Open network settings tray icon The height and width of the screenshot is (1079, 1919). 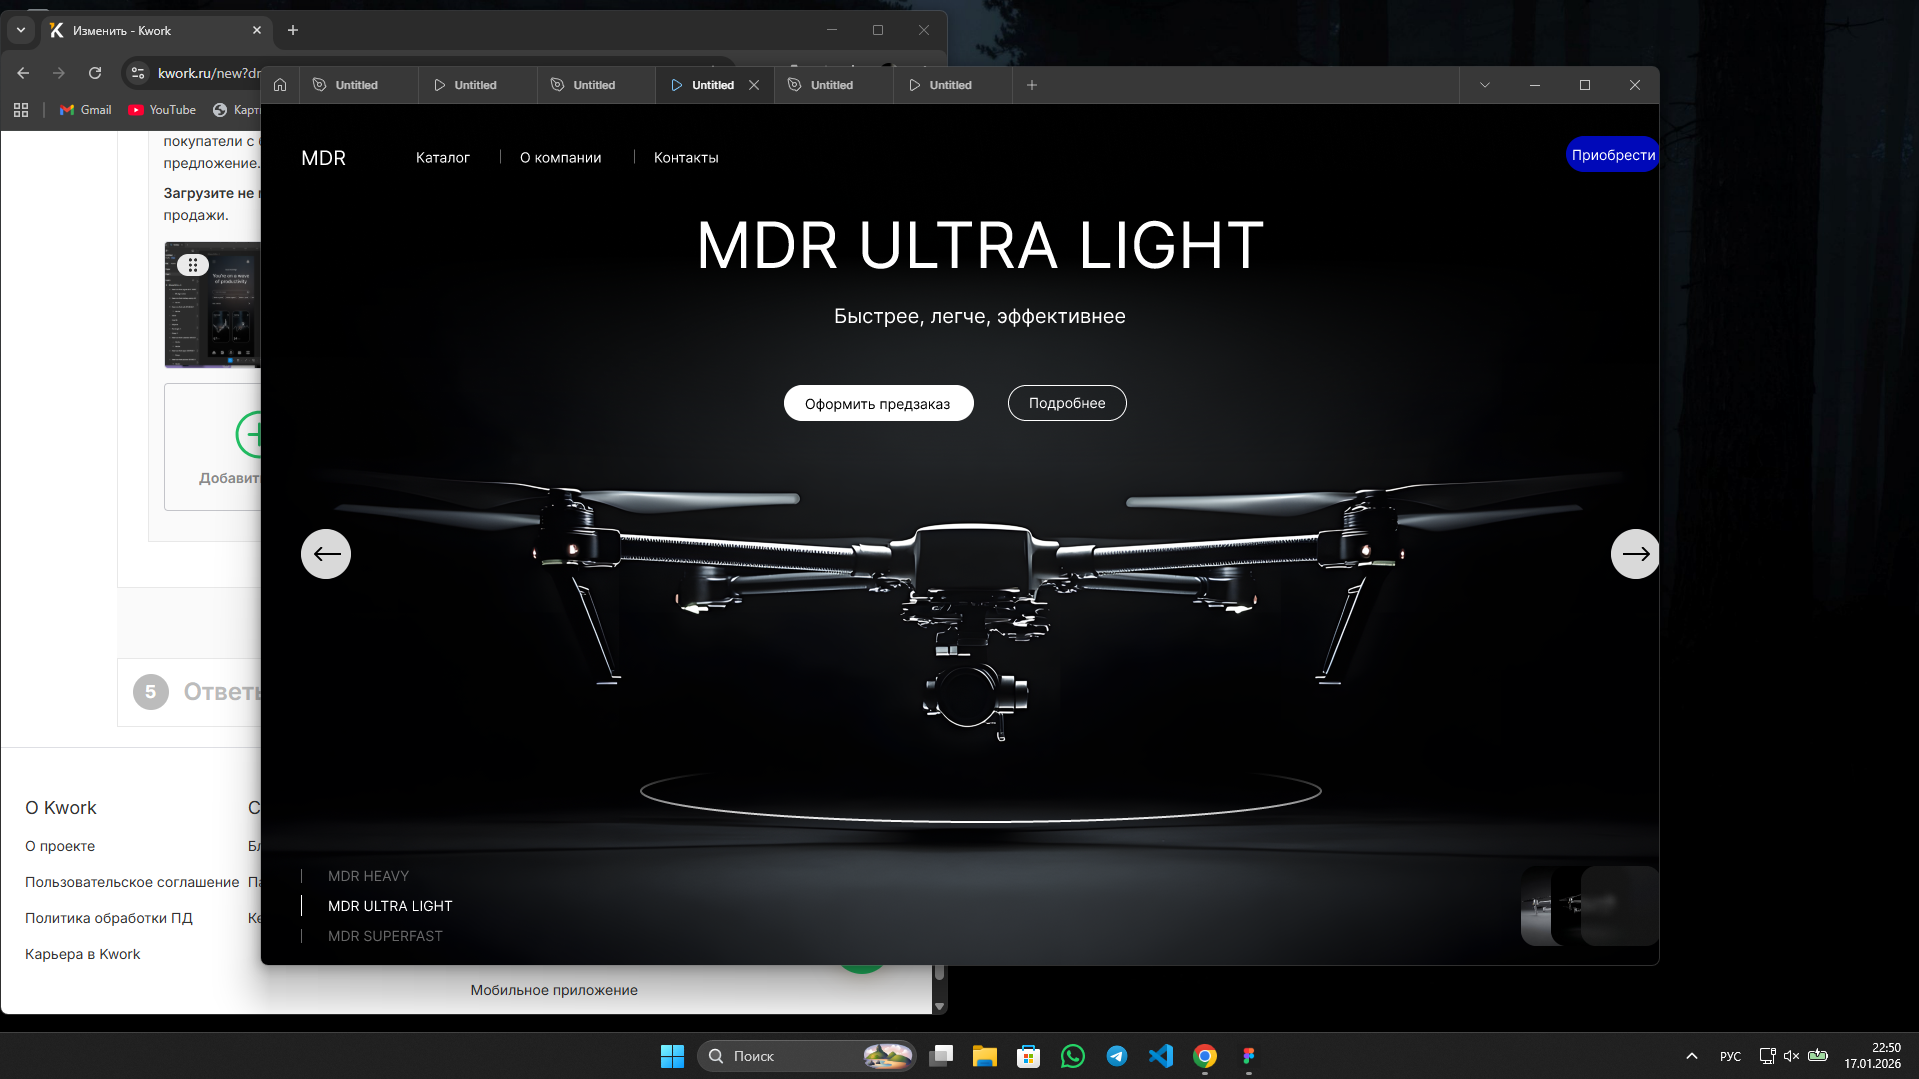1768,1056
